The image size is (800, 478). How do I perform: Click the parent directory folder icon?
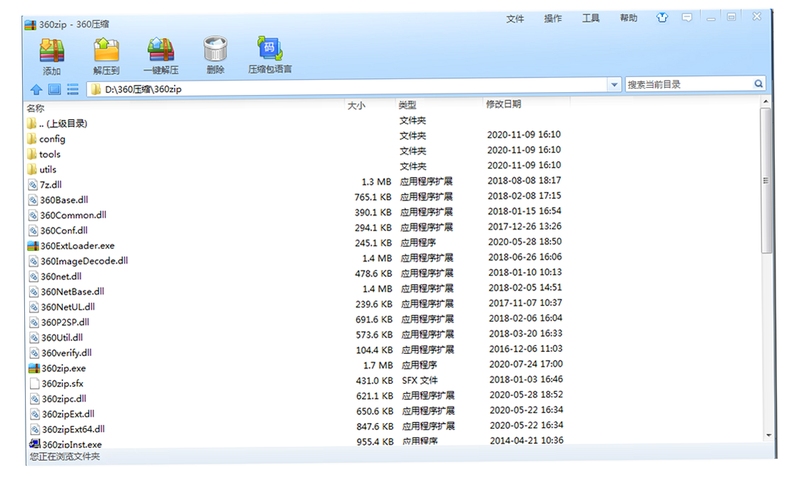[32, 123]
